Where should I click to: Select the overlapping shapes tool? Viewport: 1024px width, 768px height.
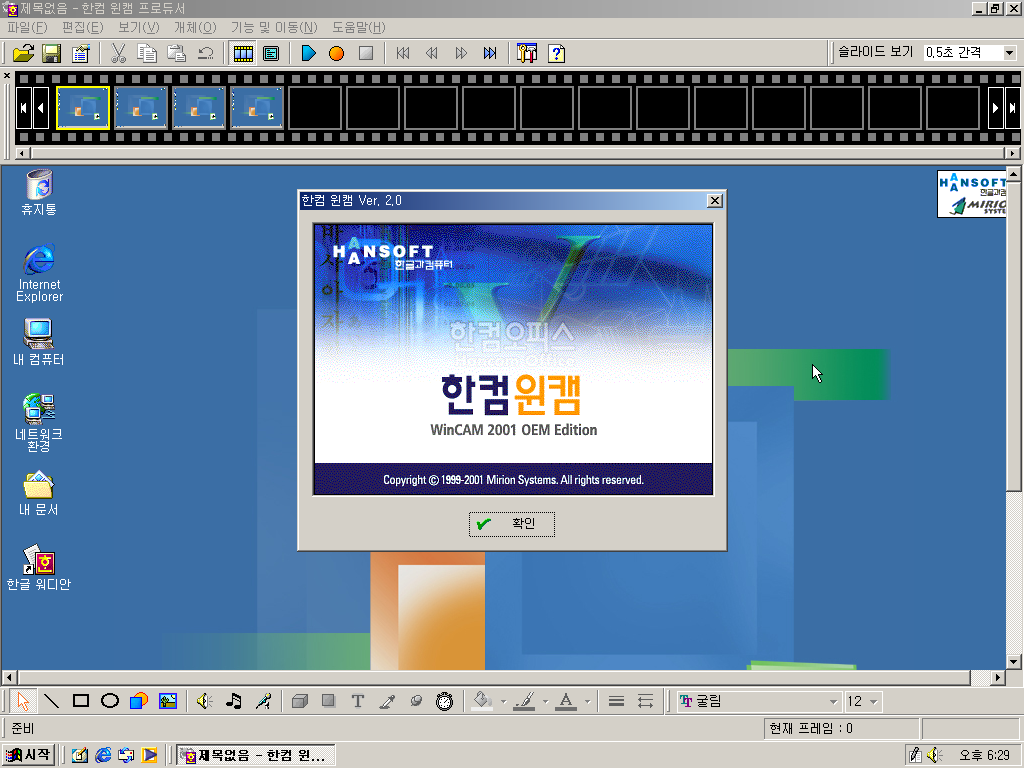(138, 701)
